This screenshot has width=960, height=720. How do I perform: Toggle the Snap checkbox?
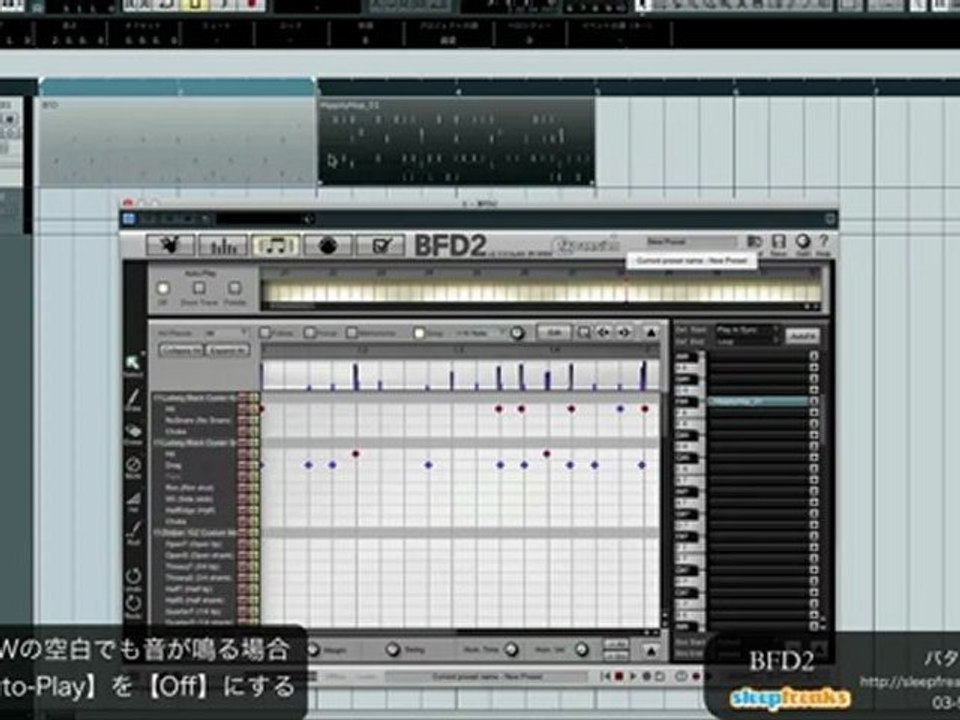click(x=419, y=333)
